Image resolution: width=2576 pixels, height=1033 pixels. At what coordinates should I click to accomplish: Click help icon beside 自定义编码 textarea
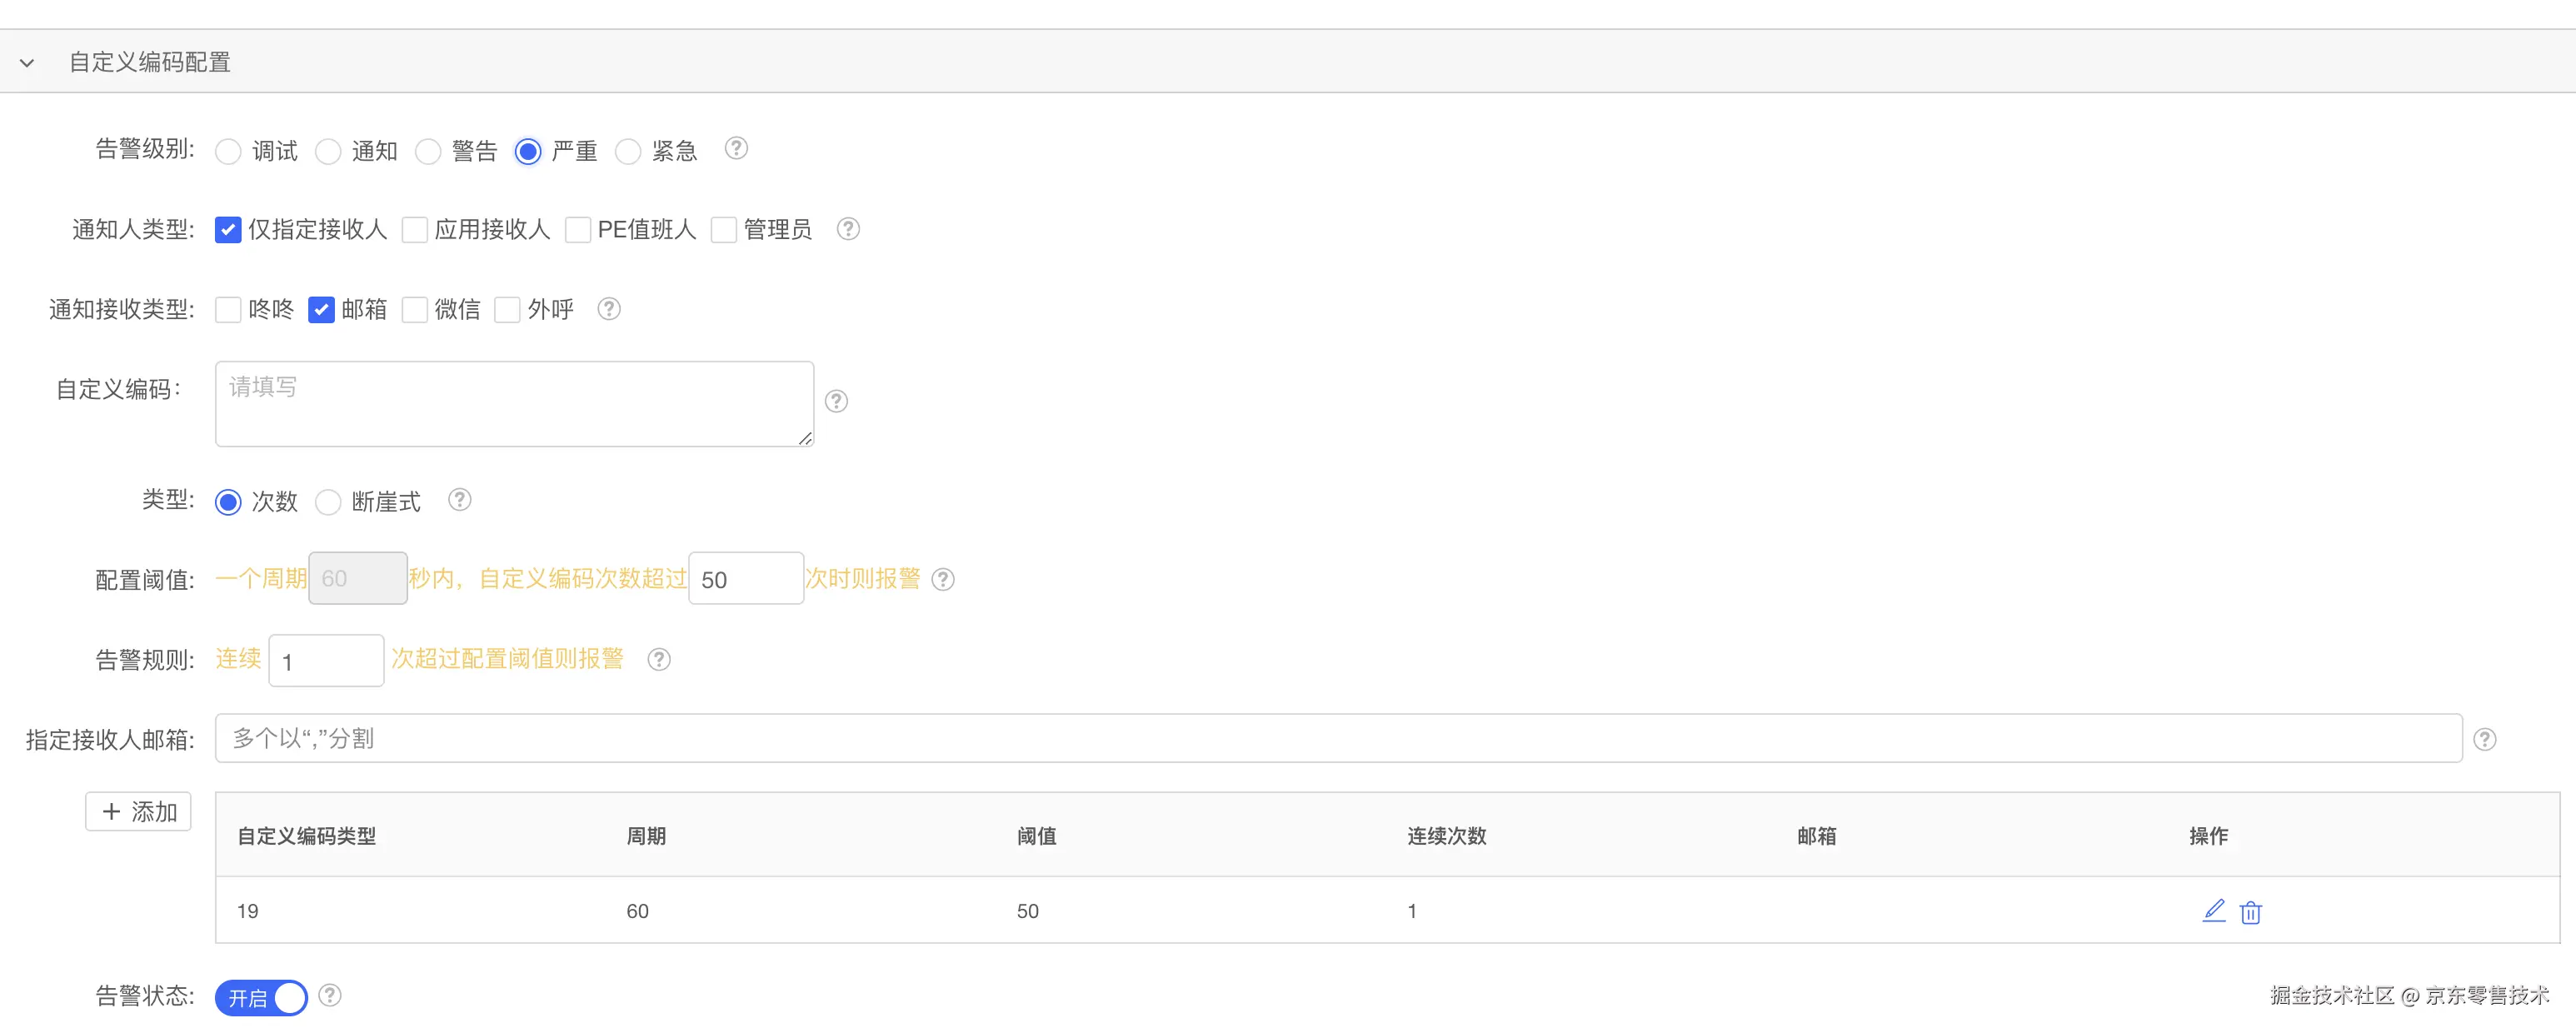[836, 401]
